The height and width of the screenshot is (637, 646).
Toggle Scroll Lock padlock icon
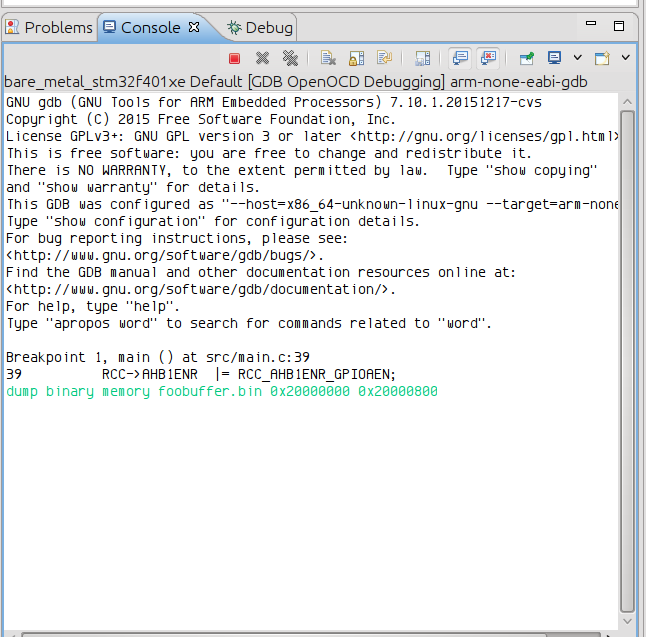356,59
